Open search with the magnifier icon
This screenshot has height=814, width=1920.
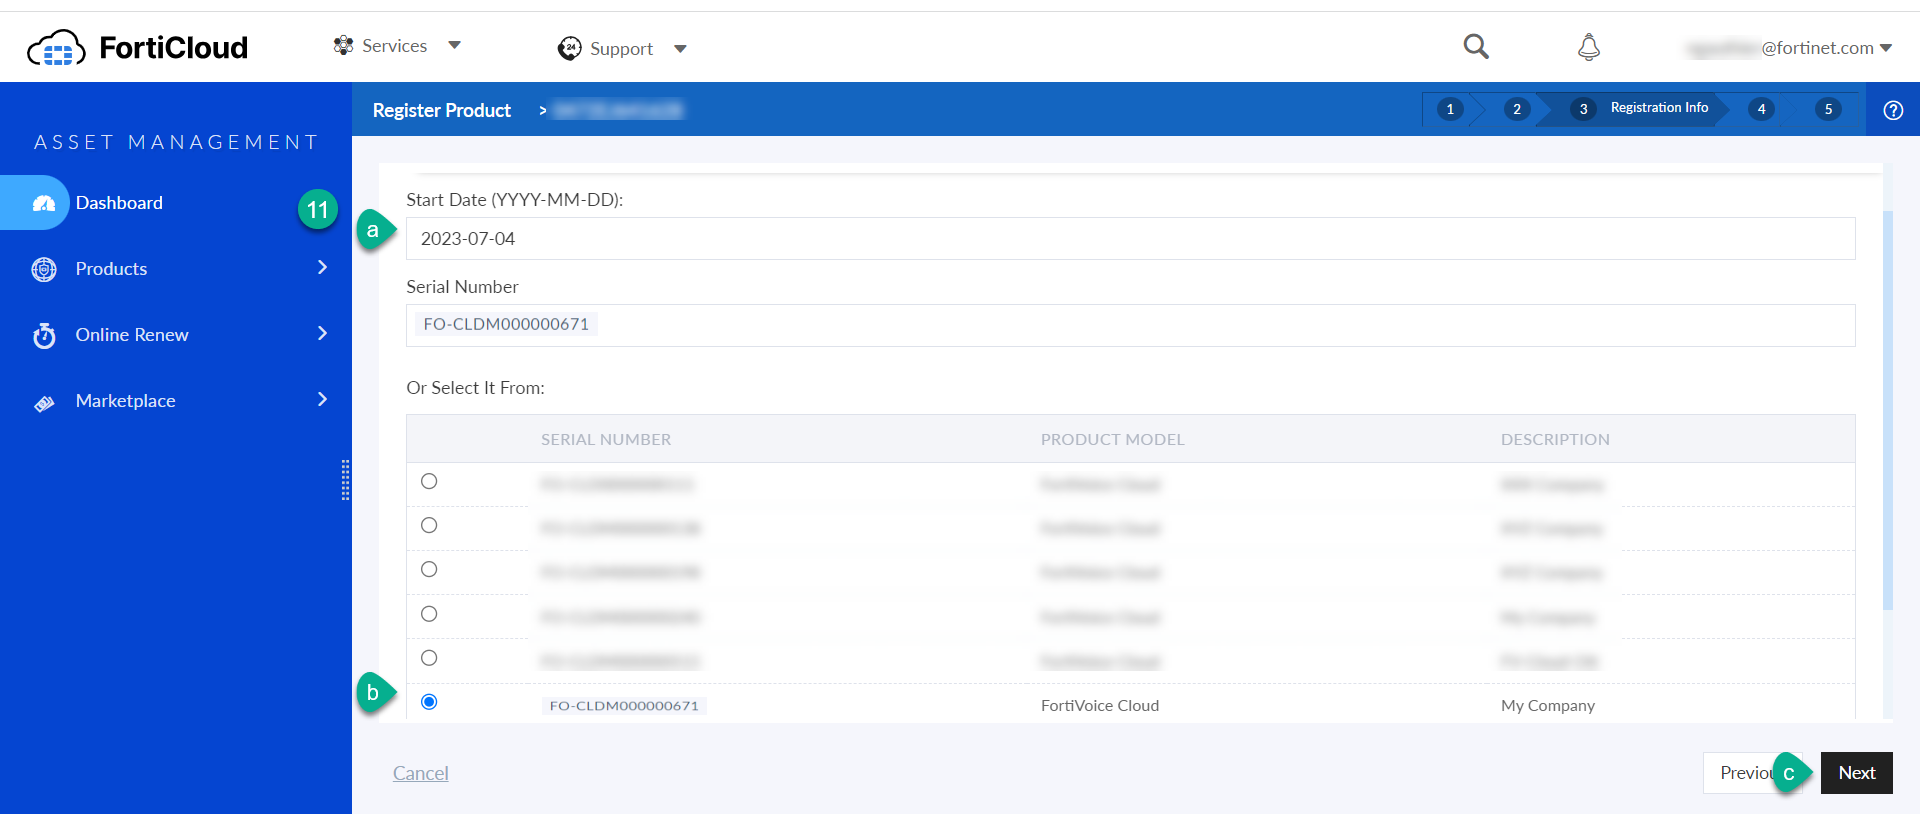click(1476, 46)
